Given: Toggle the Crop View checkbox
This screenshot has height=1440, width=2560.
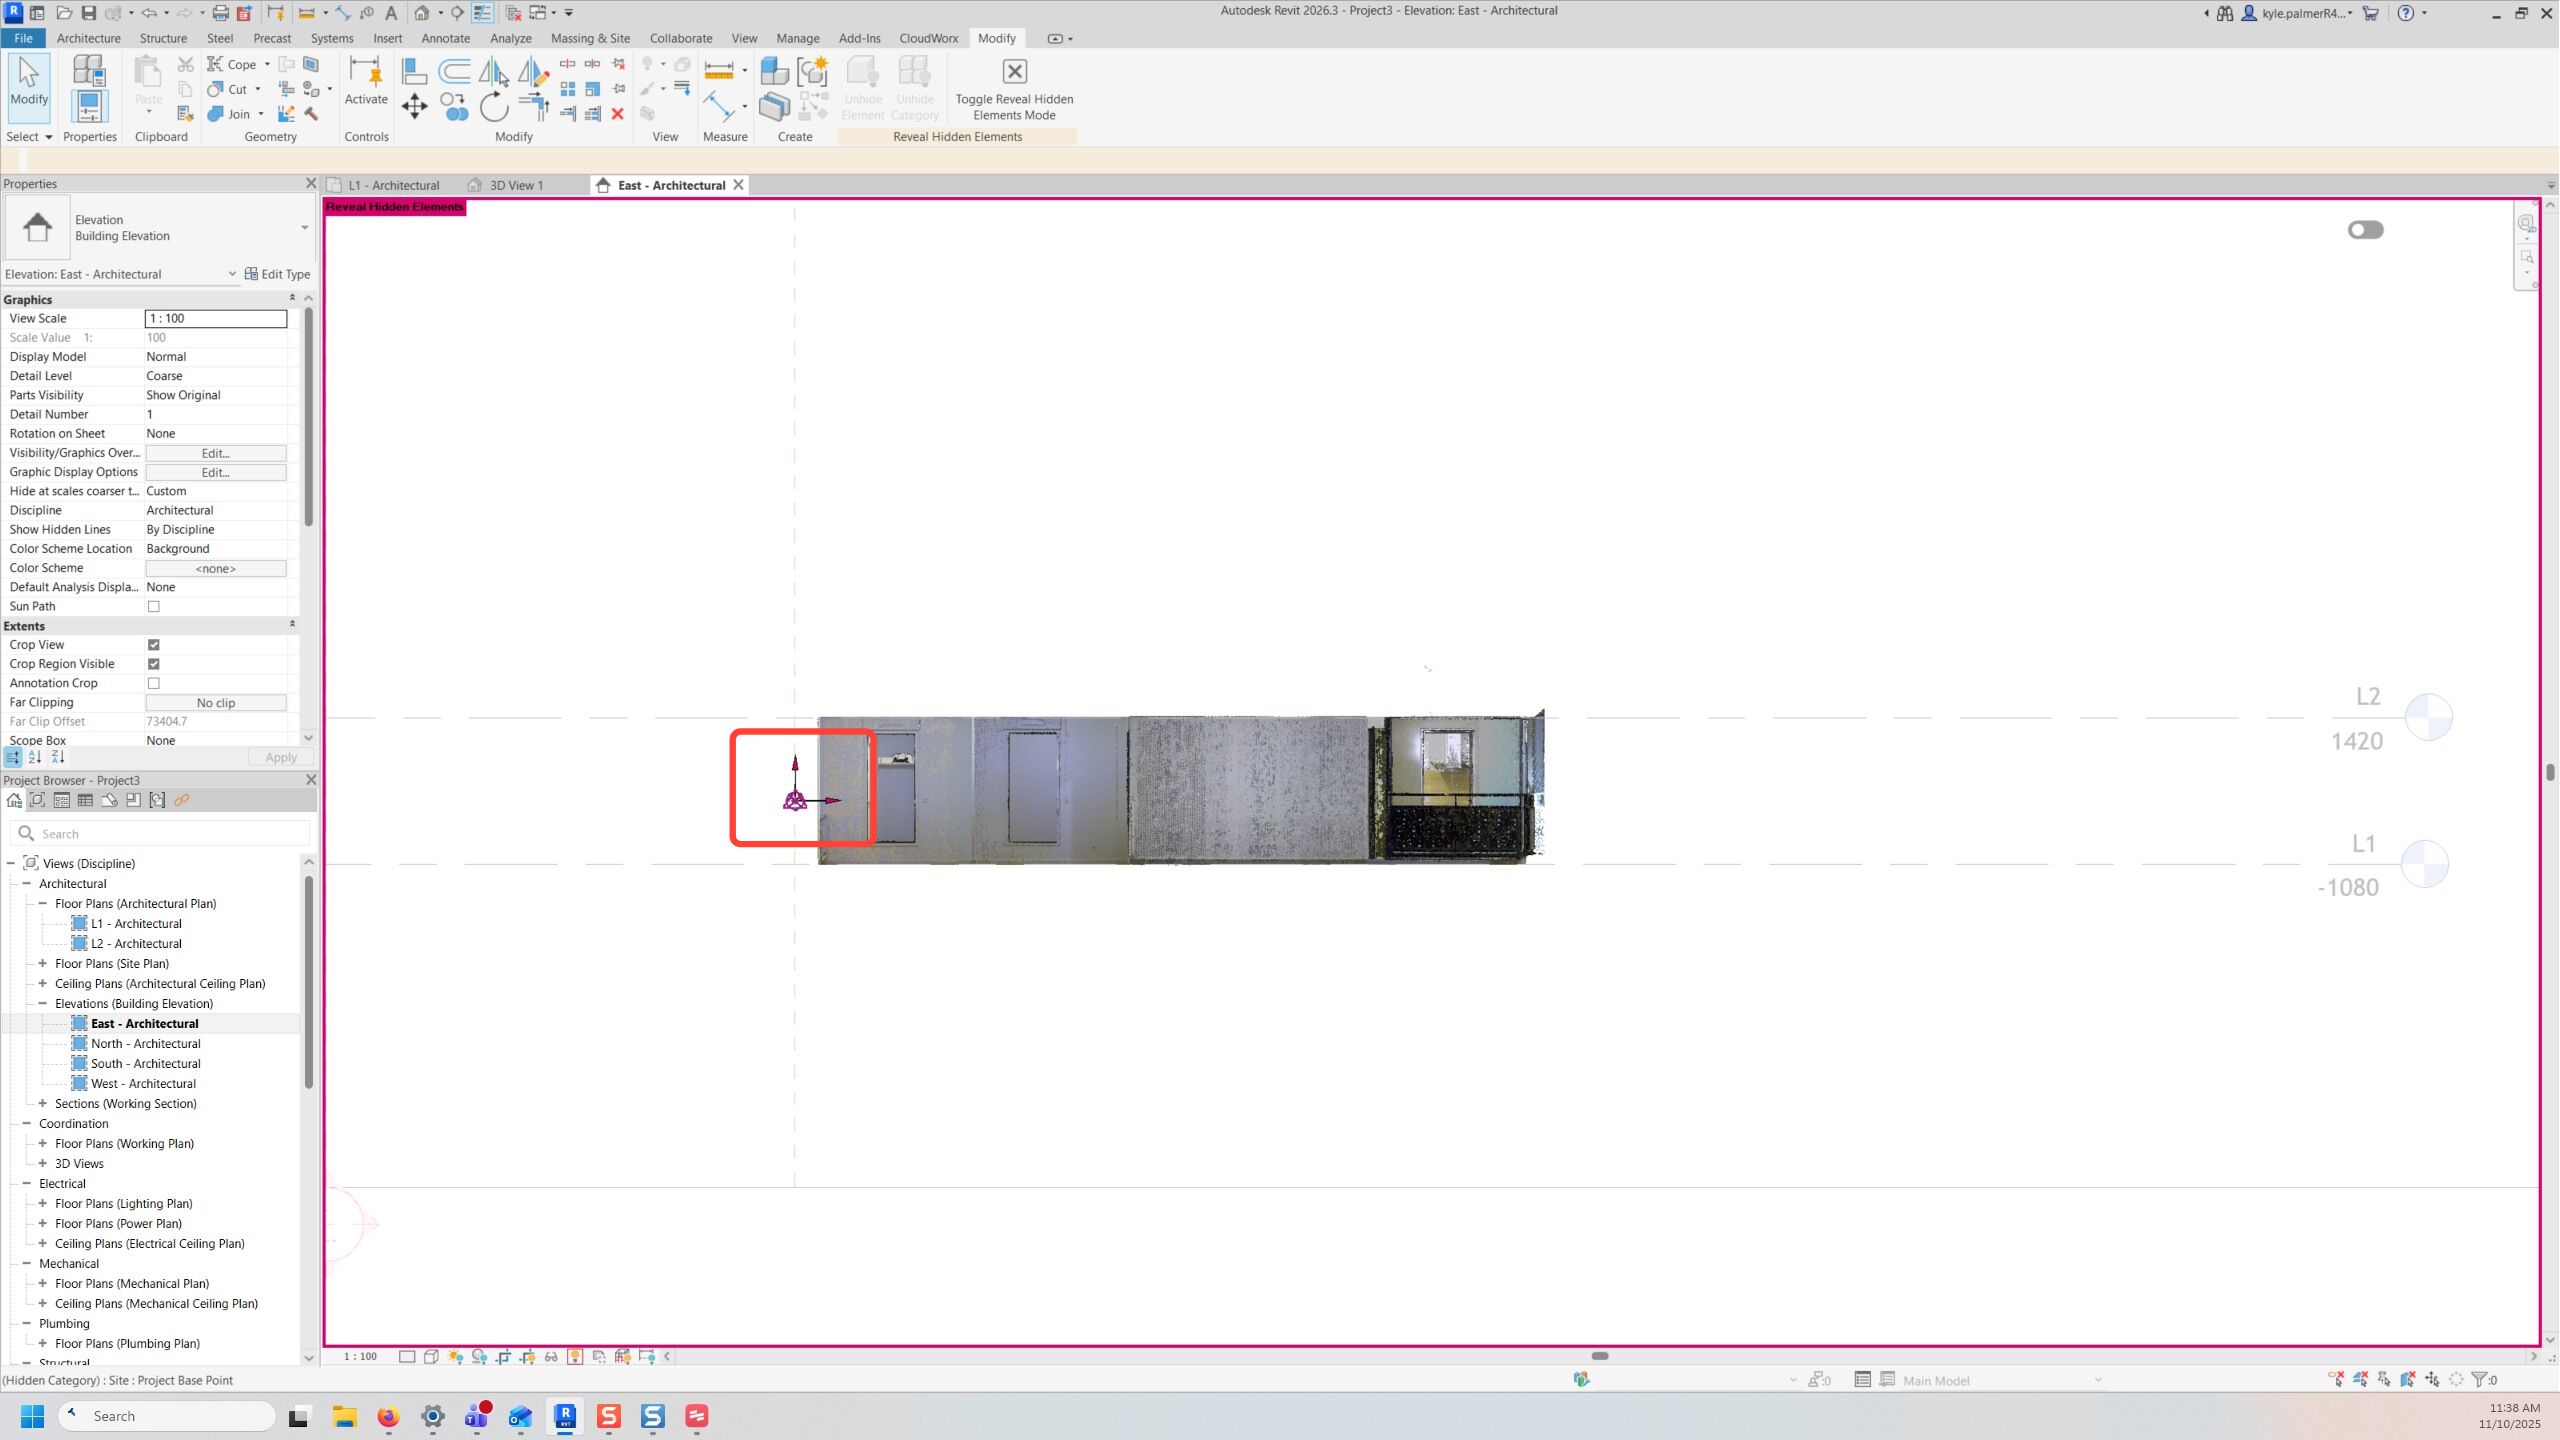Looking at the screenshot, I should [x=154, y=645].
